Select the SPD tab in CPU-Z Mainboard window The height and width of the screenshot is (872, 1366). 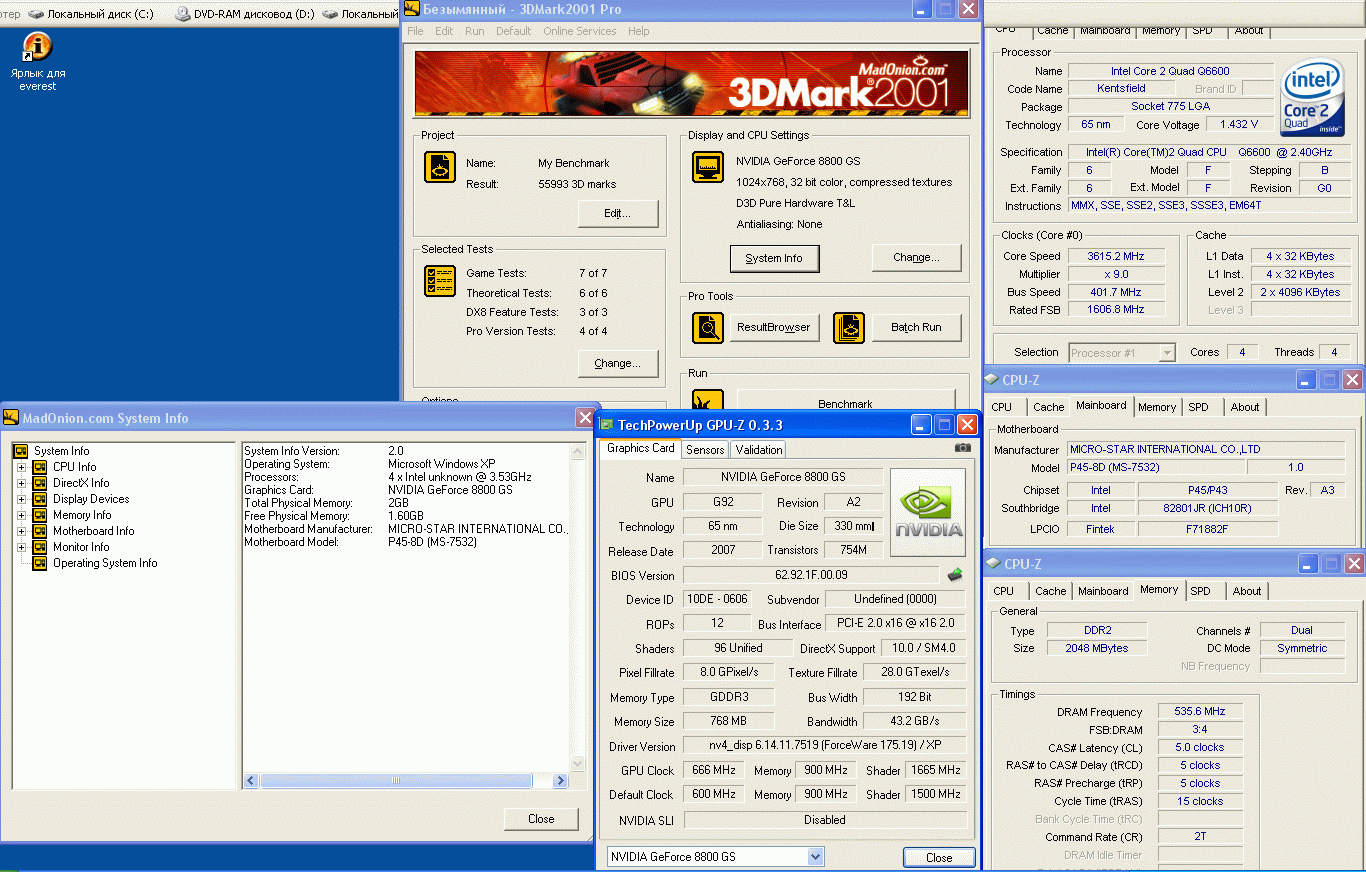click(1198, 407)
